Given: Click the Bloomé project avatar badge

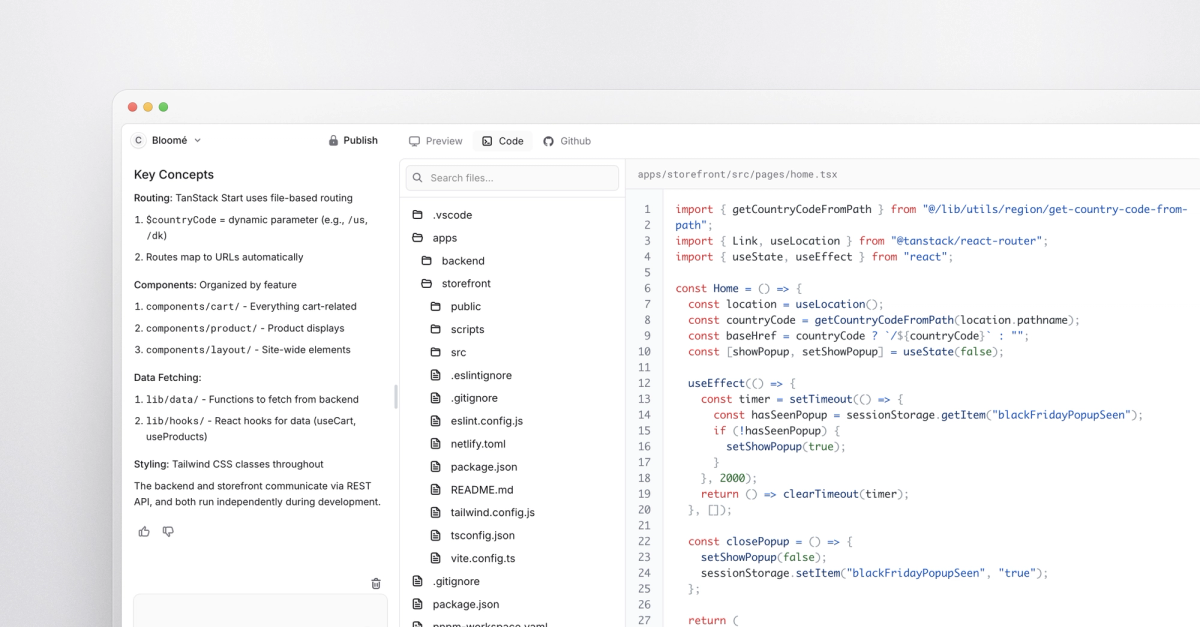Looking at the screenshot, I should [138, 140].
